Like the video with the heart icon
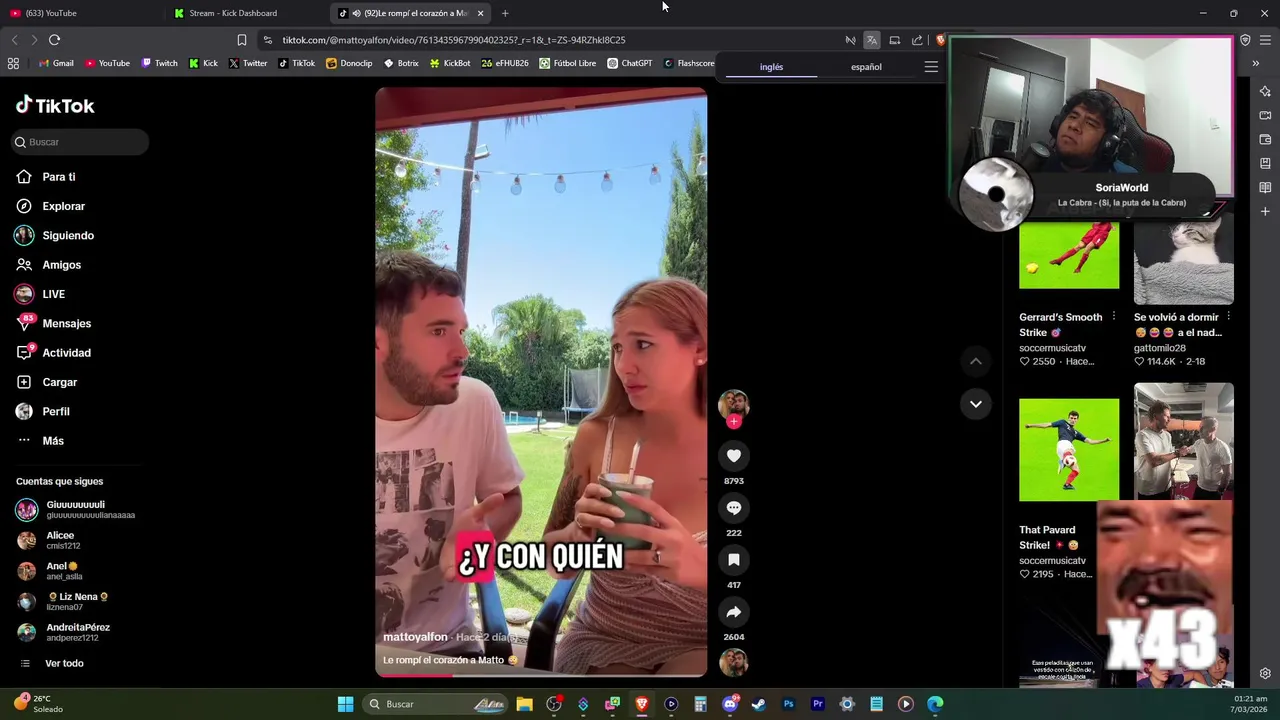Viewport: 1280px width, 720px height. click(734, 456)
